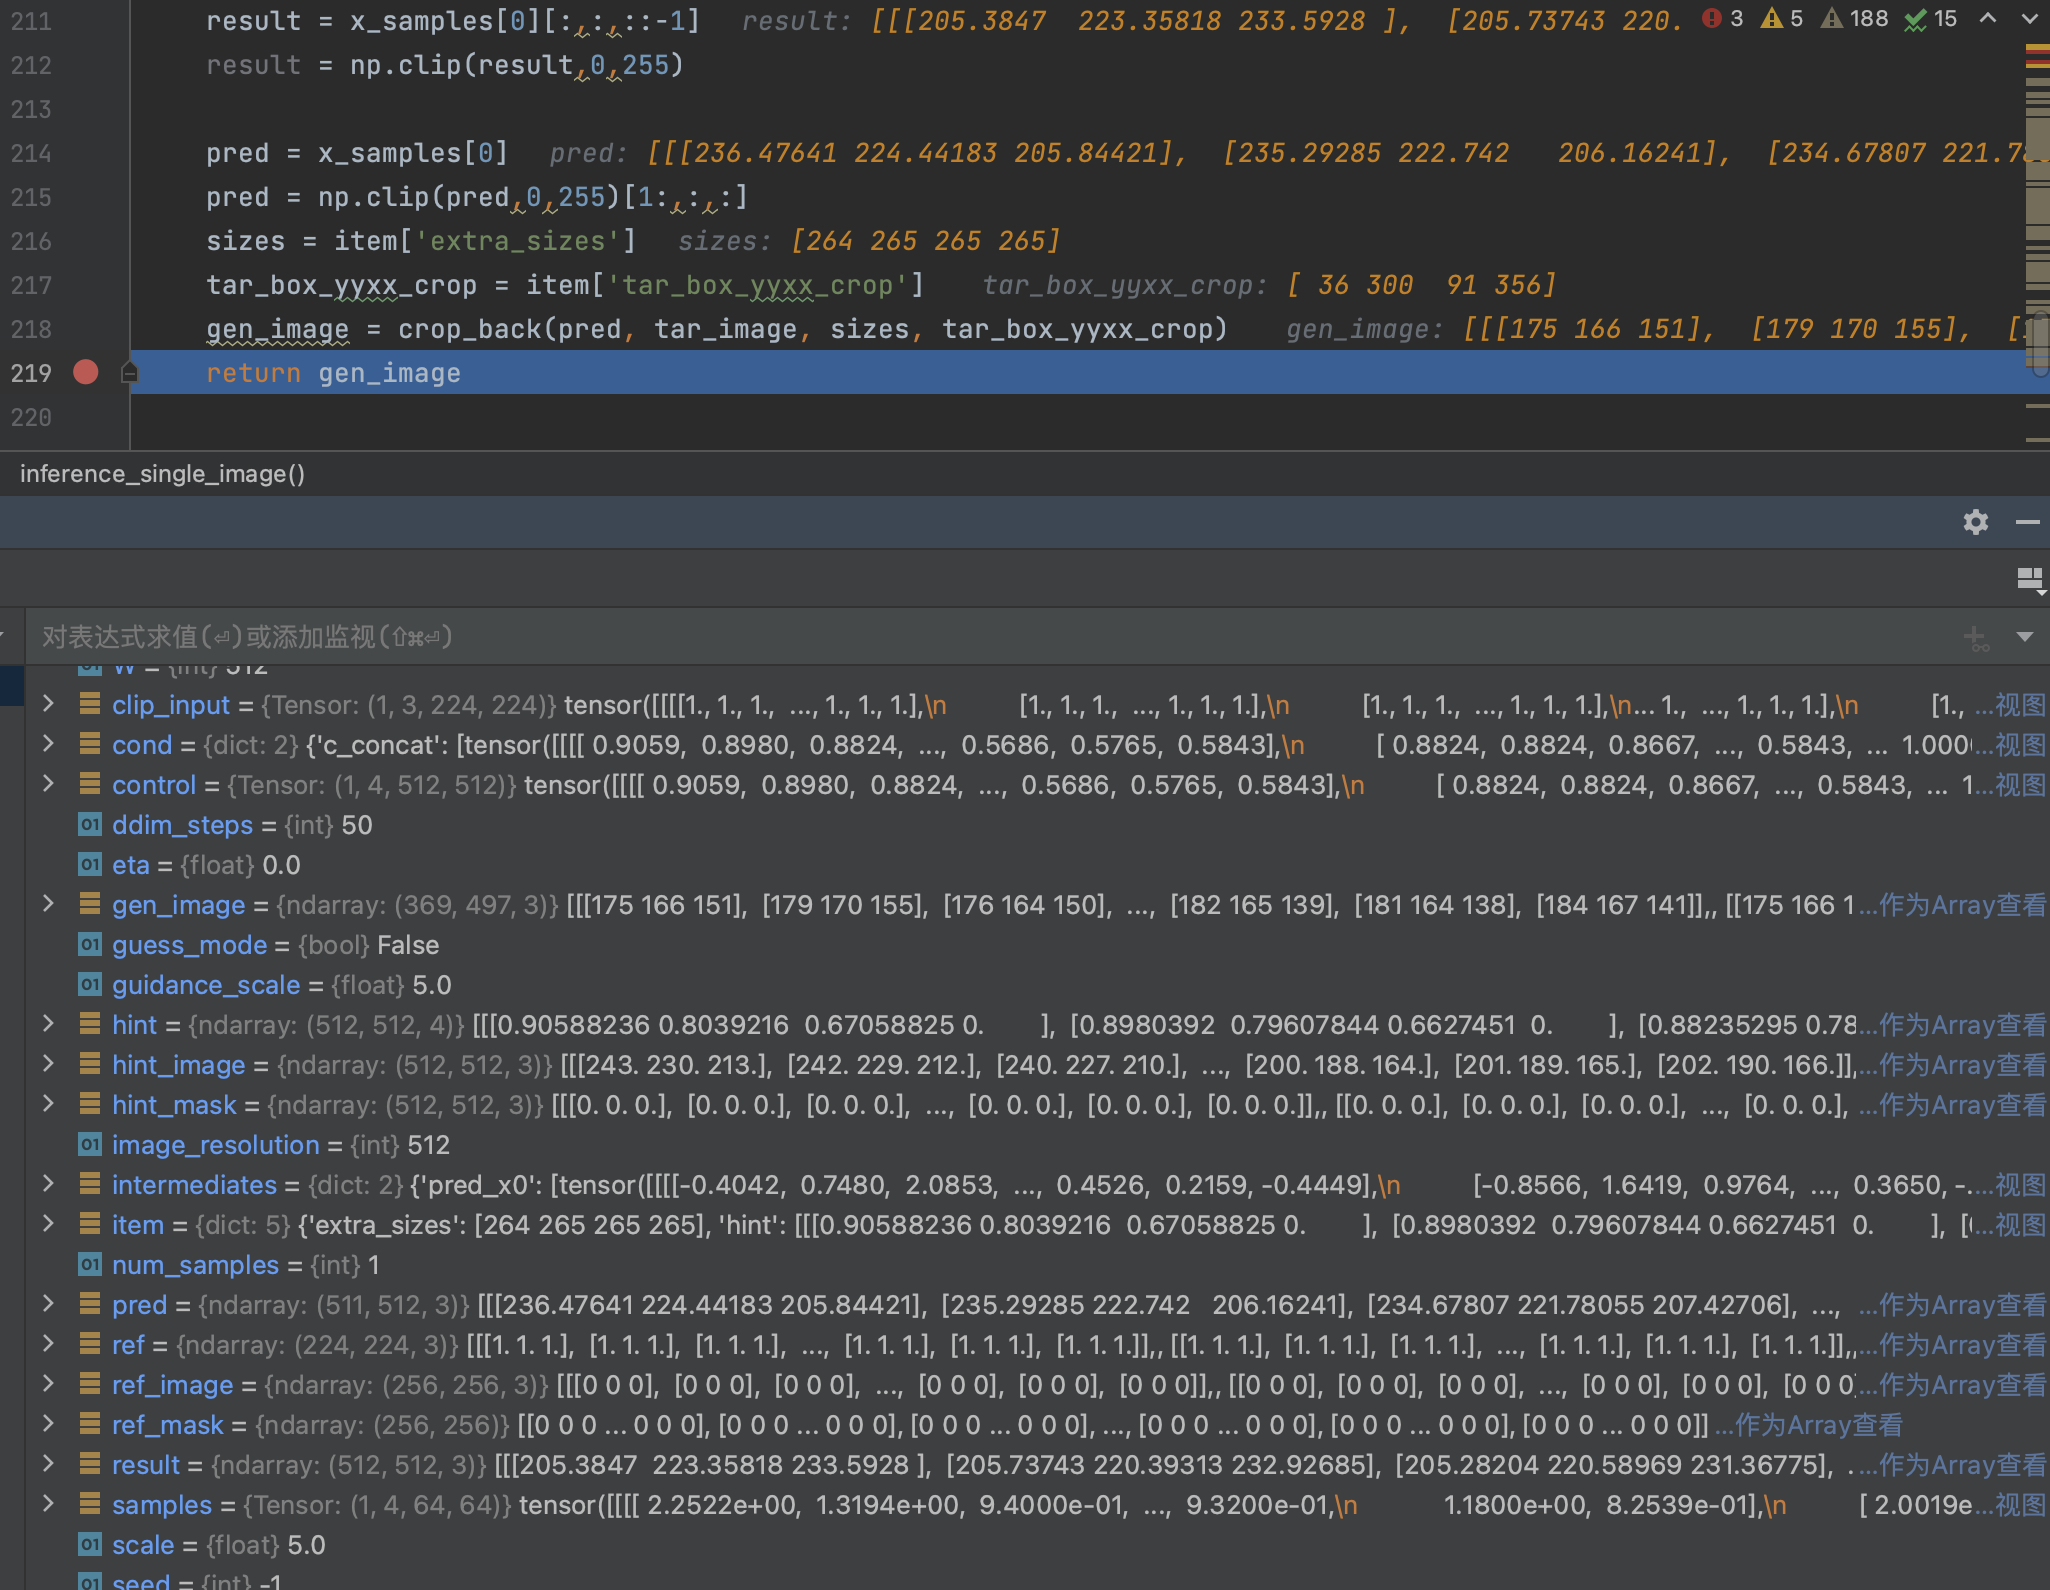Open the debugger layout view icon
This screenshot has height=1590, width=2050.
[x=2028, y=578]
